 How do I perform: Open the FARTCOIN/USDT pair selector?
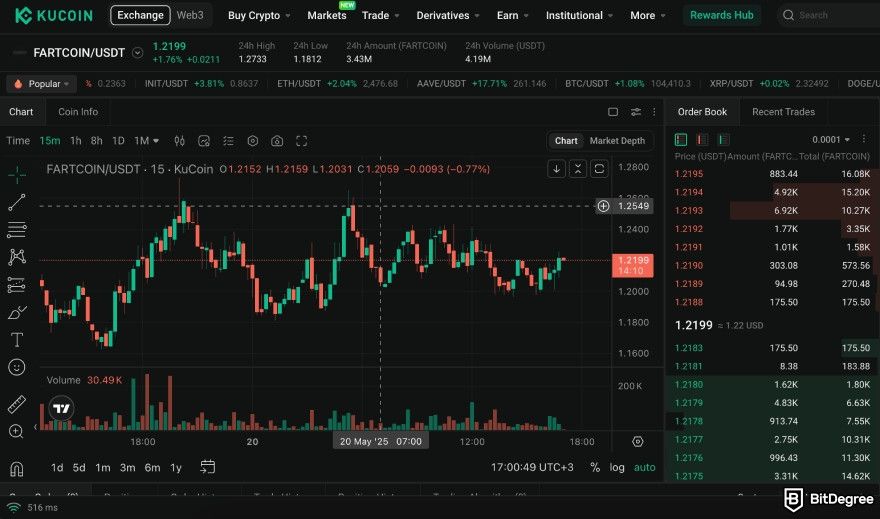[138, 53]
